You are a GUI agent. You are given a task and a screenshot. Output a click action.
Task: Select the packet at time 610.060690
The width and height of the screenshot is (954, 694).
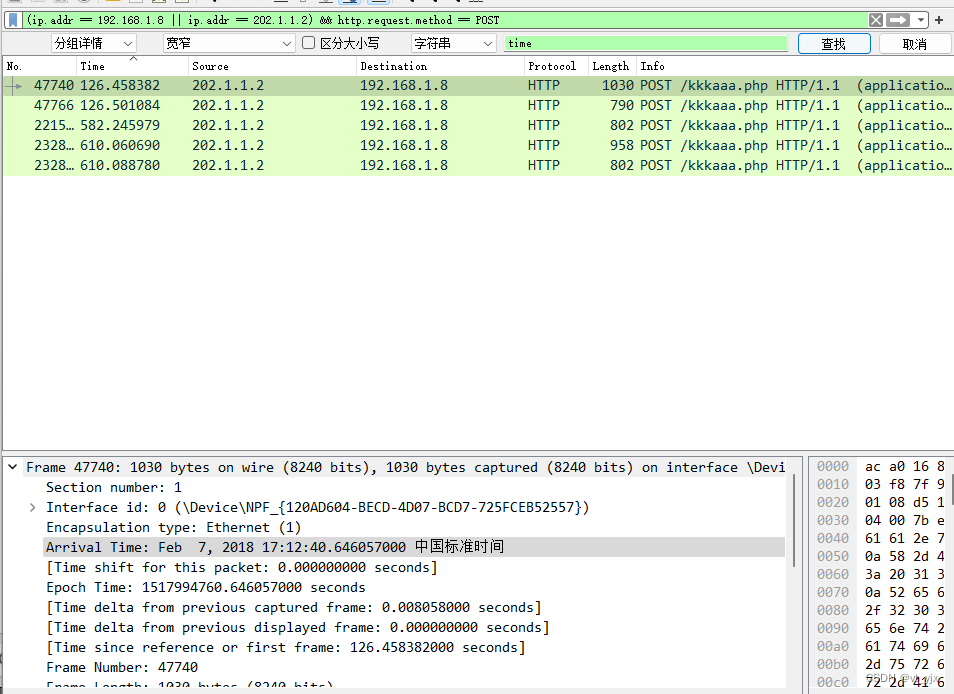(x=478, y=145)
